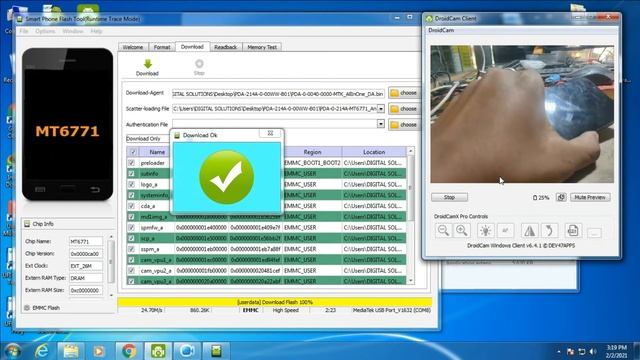Uncheck the cda_a partition checkbox

[131, 206]
